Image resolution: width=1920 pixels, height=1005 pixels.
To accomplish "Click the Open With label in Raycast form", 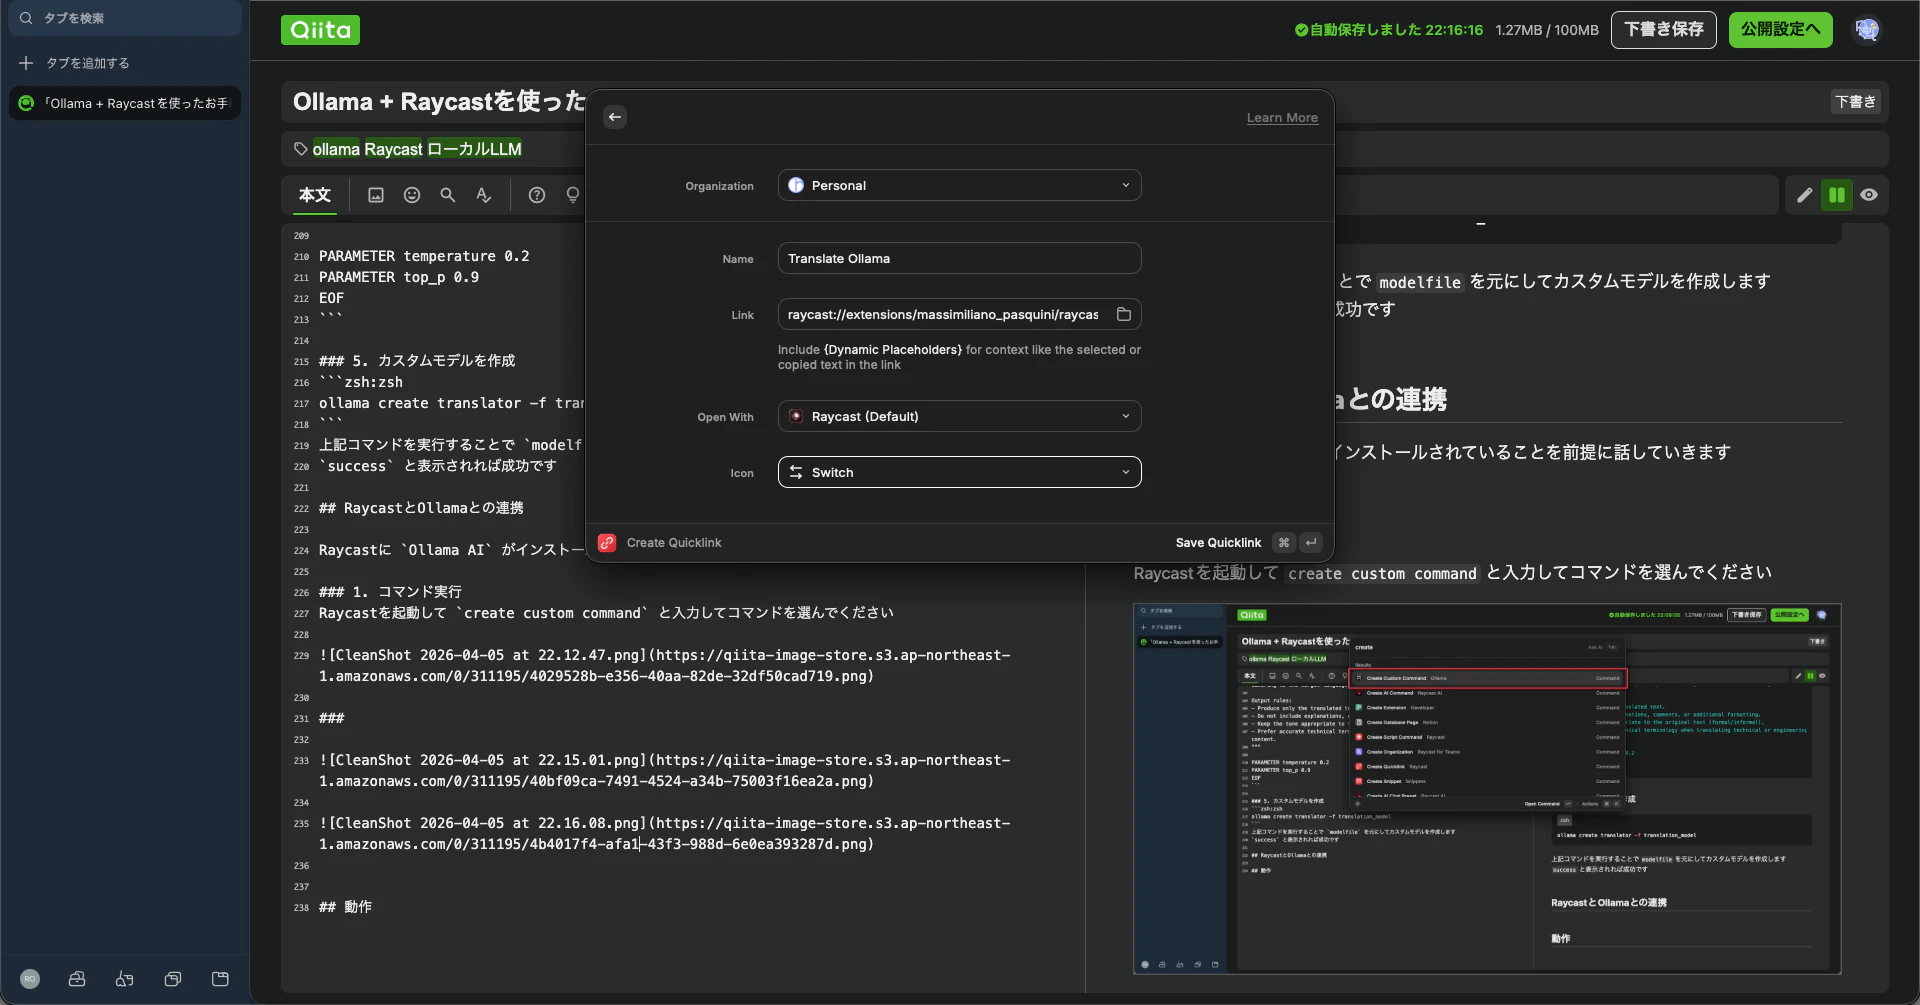I will click(x=725, y=417).
